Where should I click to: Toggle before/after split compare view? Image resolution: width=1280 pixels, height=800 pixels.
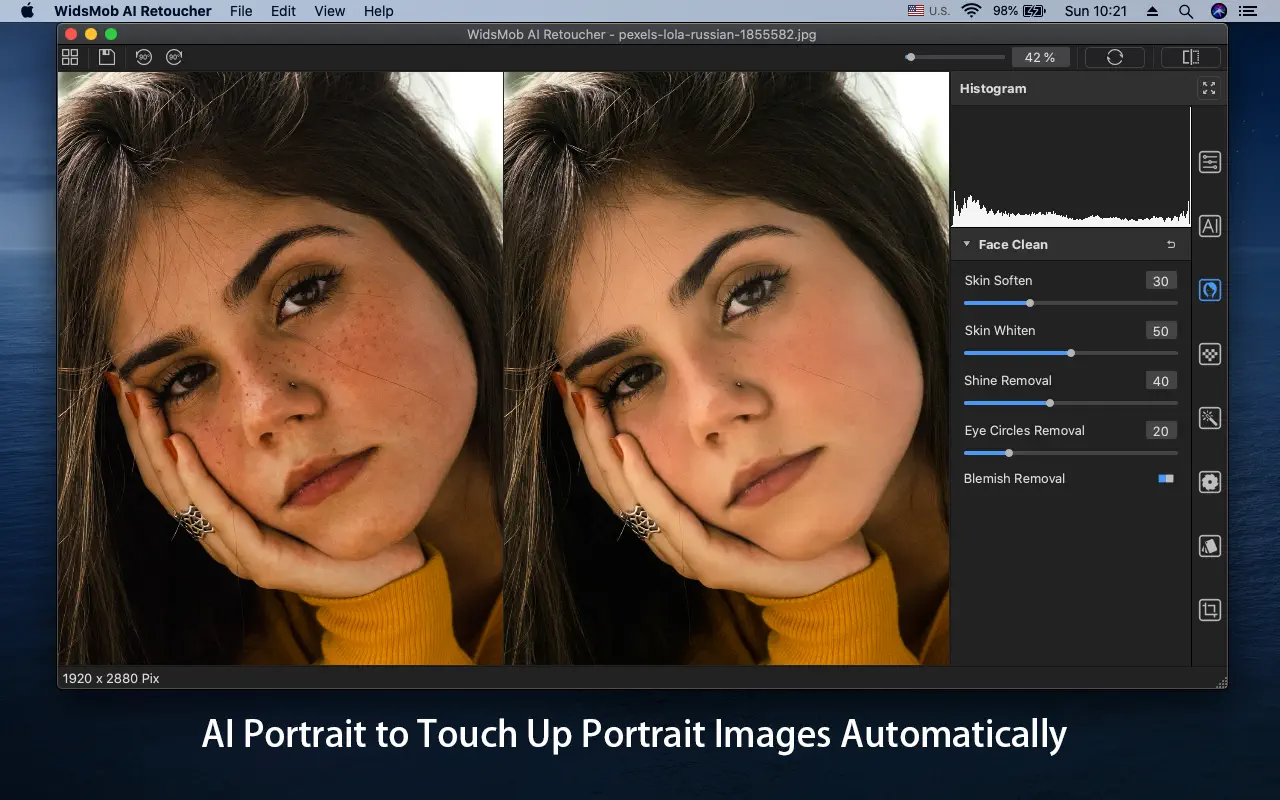(1190, 57)
